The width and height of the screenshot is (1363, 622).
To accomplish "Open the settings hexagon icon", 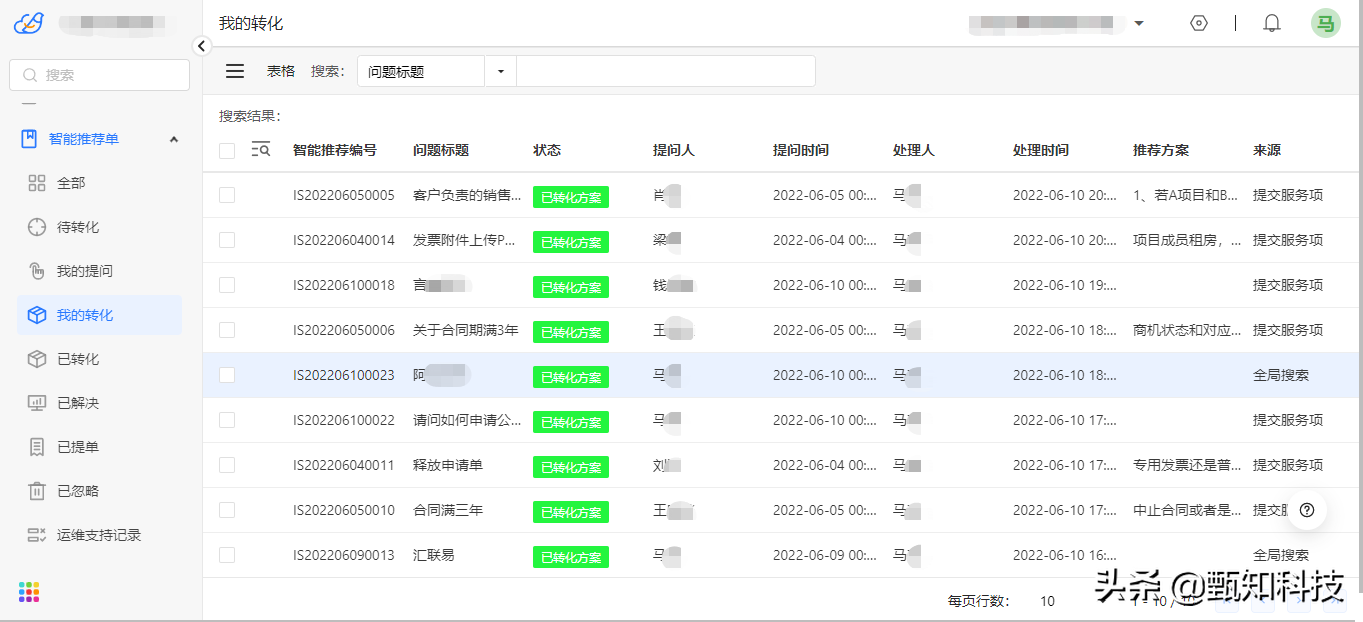I will coord(1199,23).
